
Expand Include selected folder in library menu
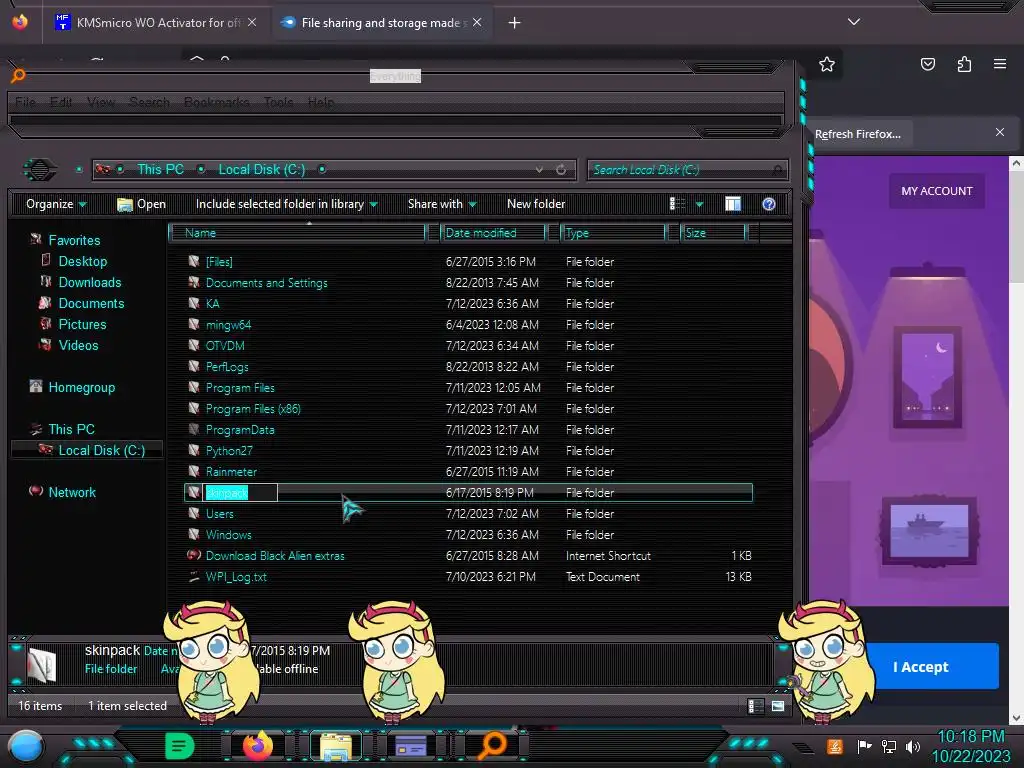[x=287, y=204]
